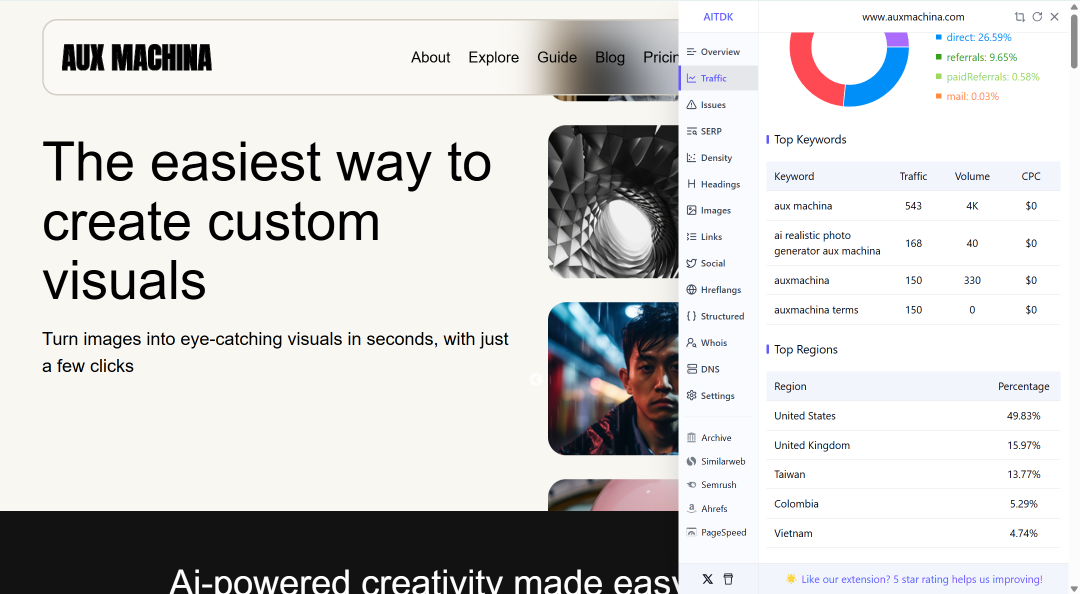Select the Traffic sidebar item
This screenshot has width=1080, height=594.
[718, 78]
